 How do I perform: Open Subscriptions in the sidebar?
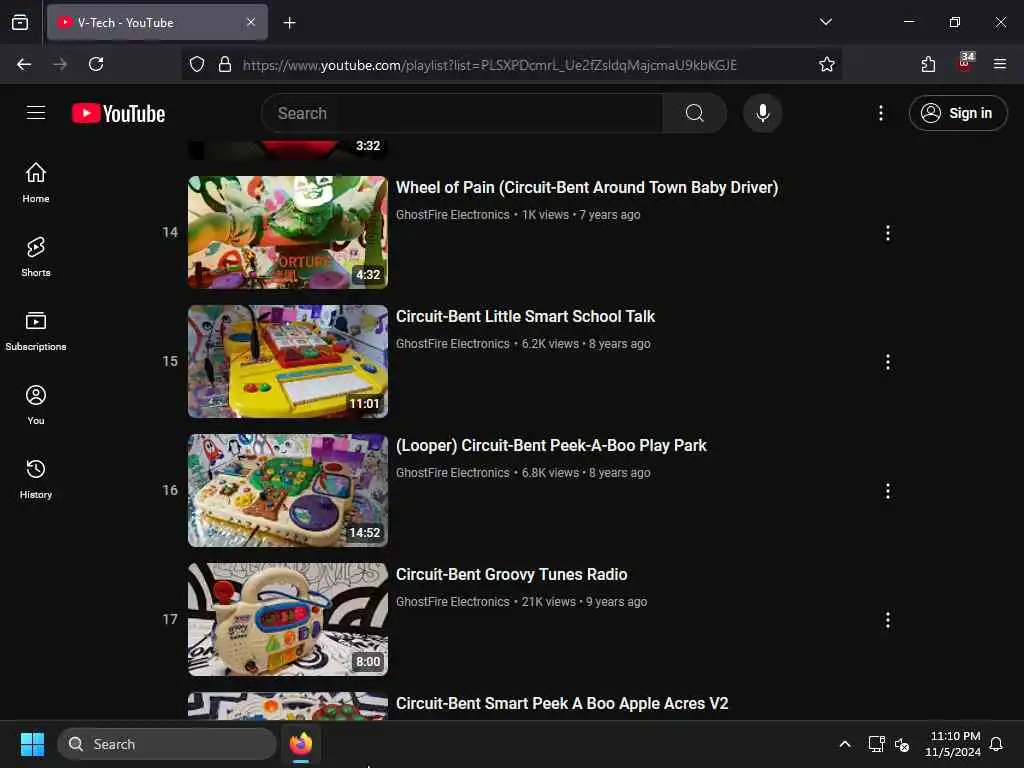[36, 331]
